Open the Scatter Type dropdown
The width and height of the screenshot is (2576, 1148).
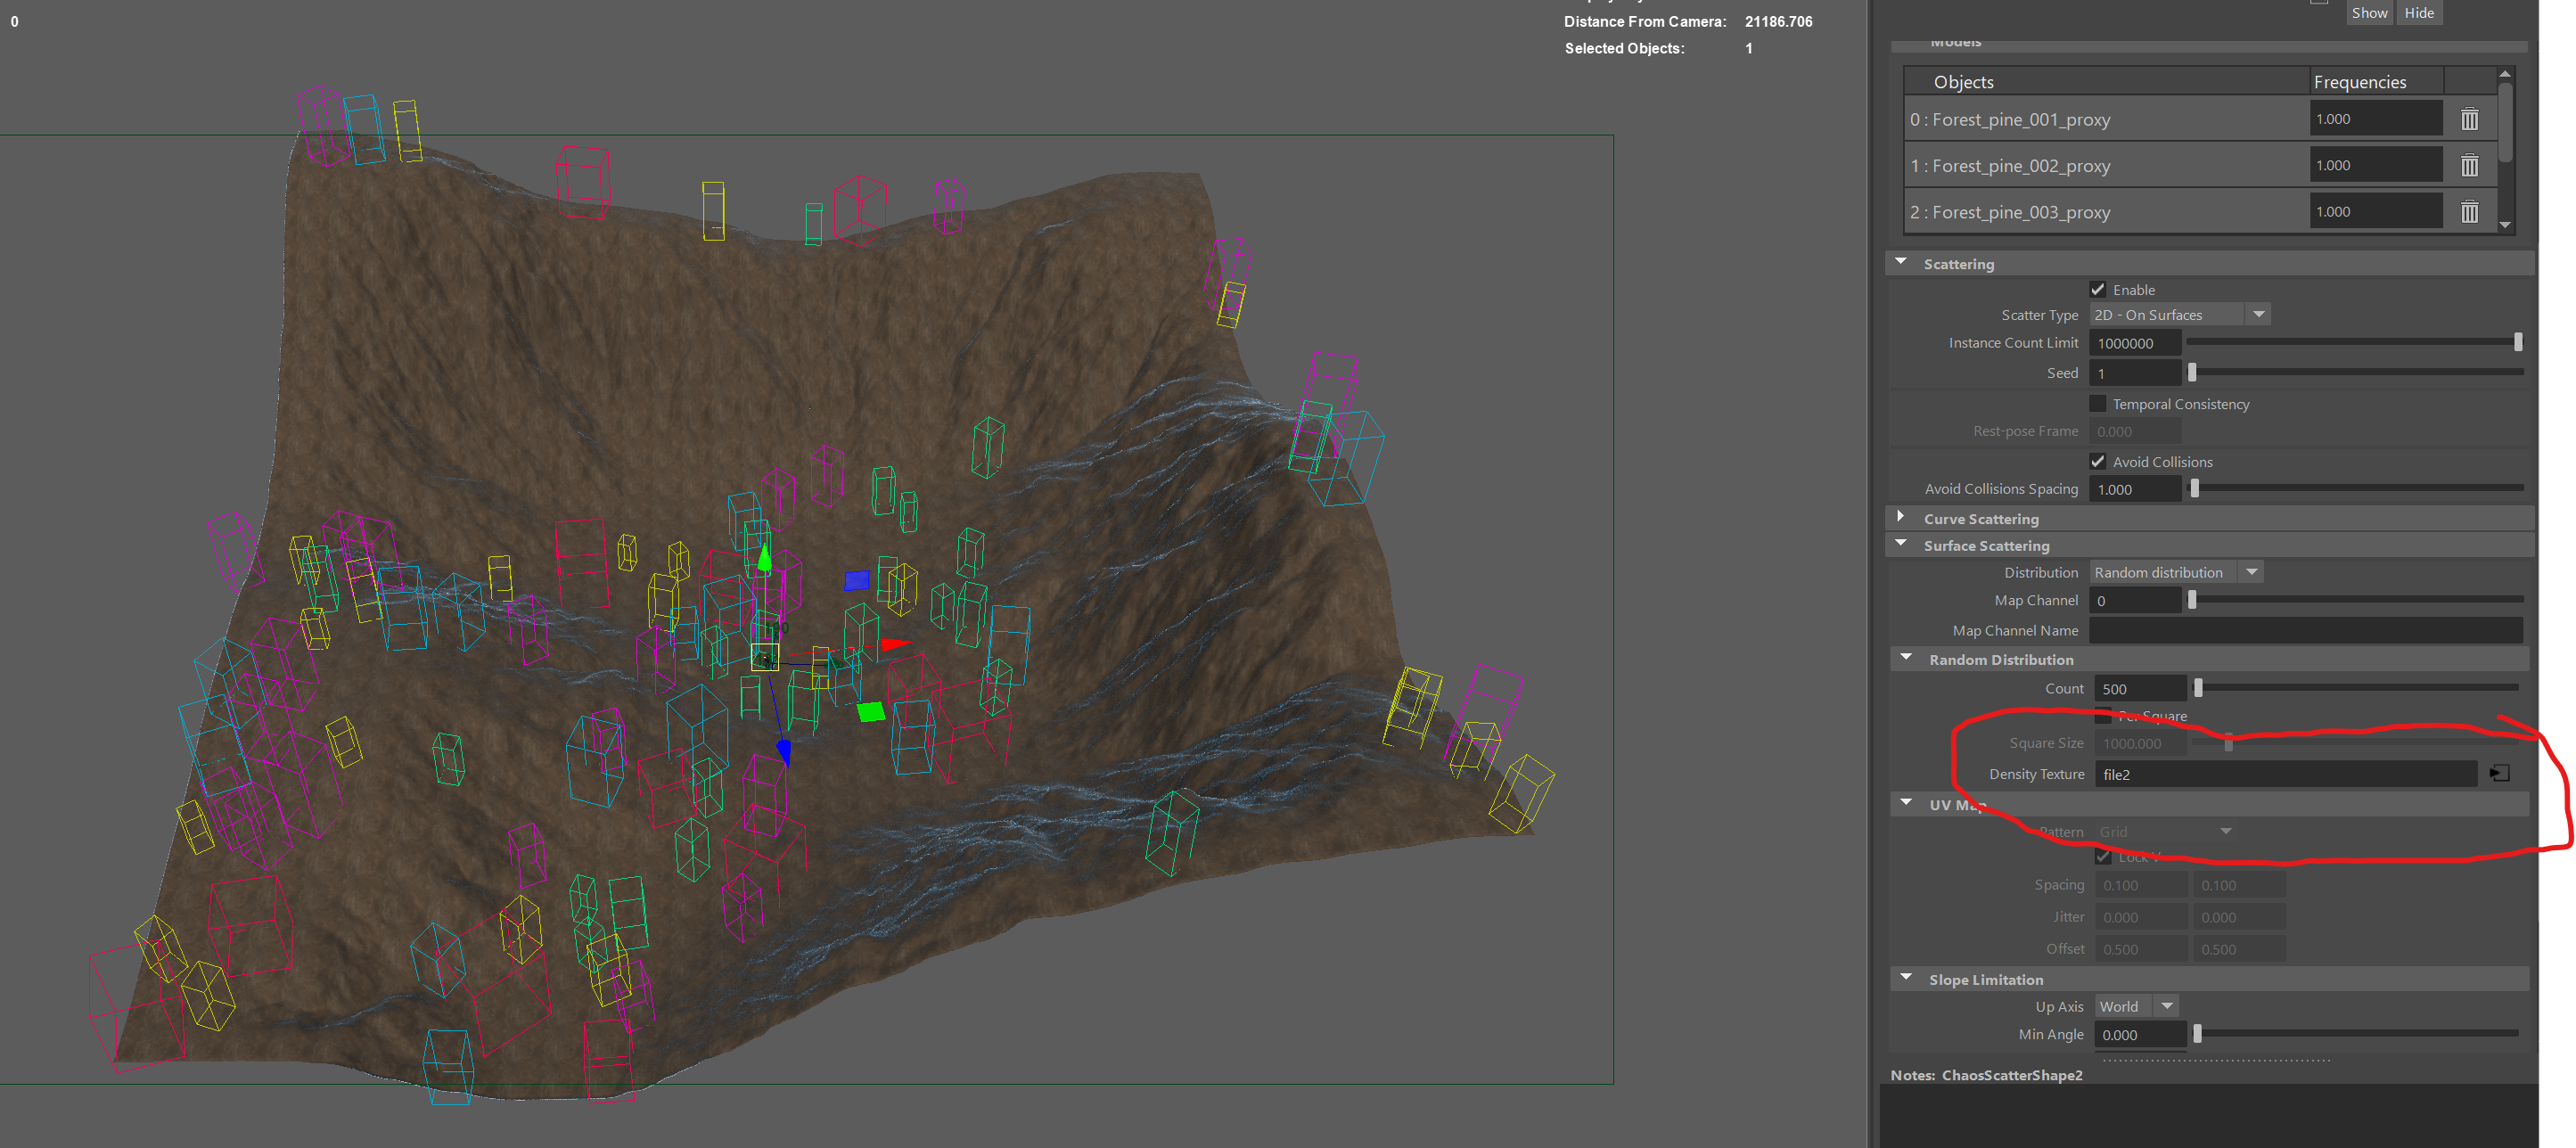coord(2180,315)
